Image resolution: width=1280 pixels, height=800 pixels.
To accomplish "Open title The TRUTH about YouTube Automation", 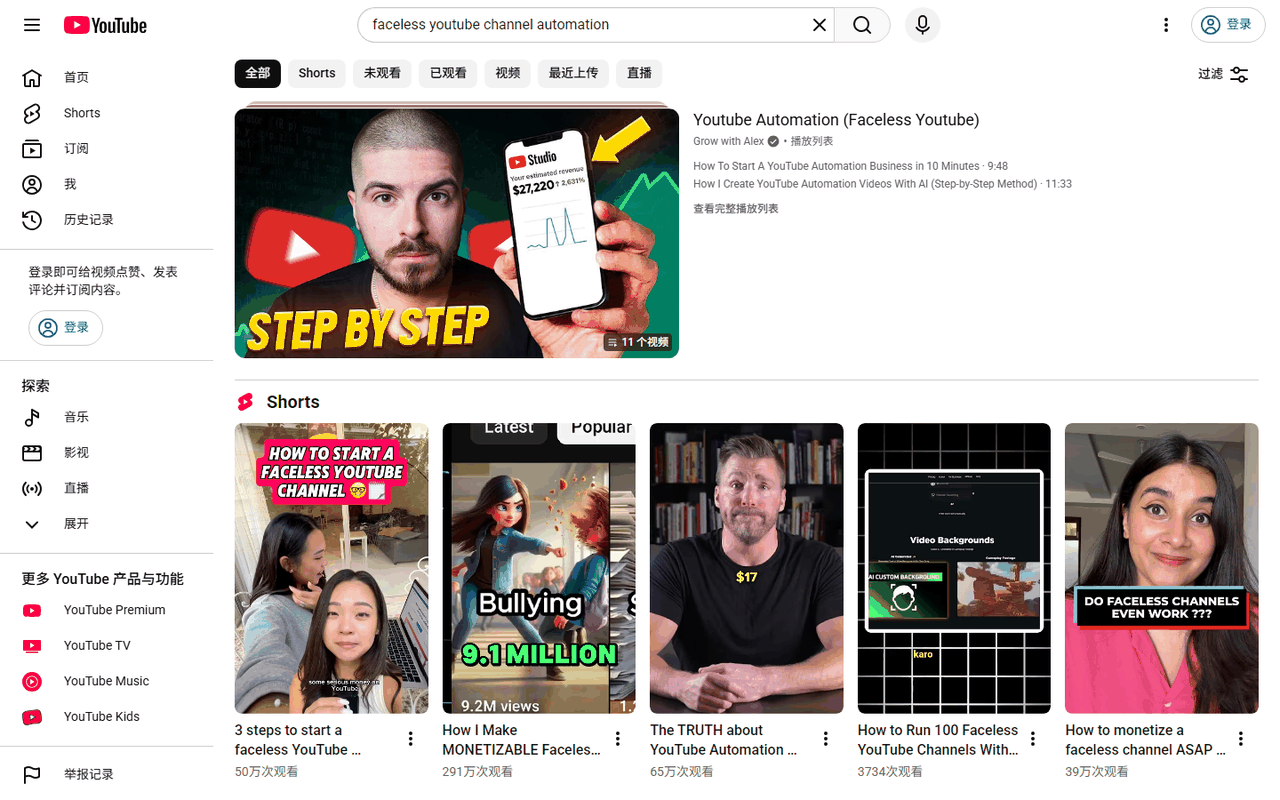I will point(723,740).
